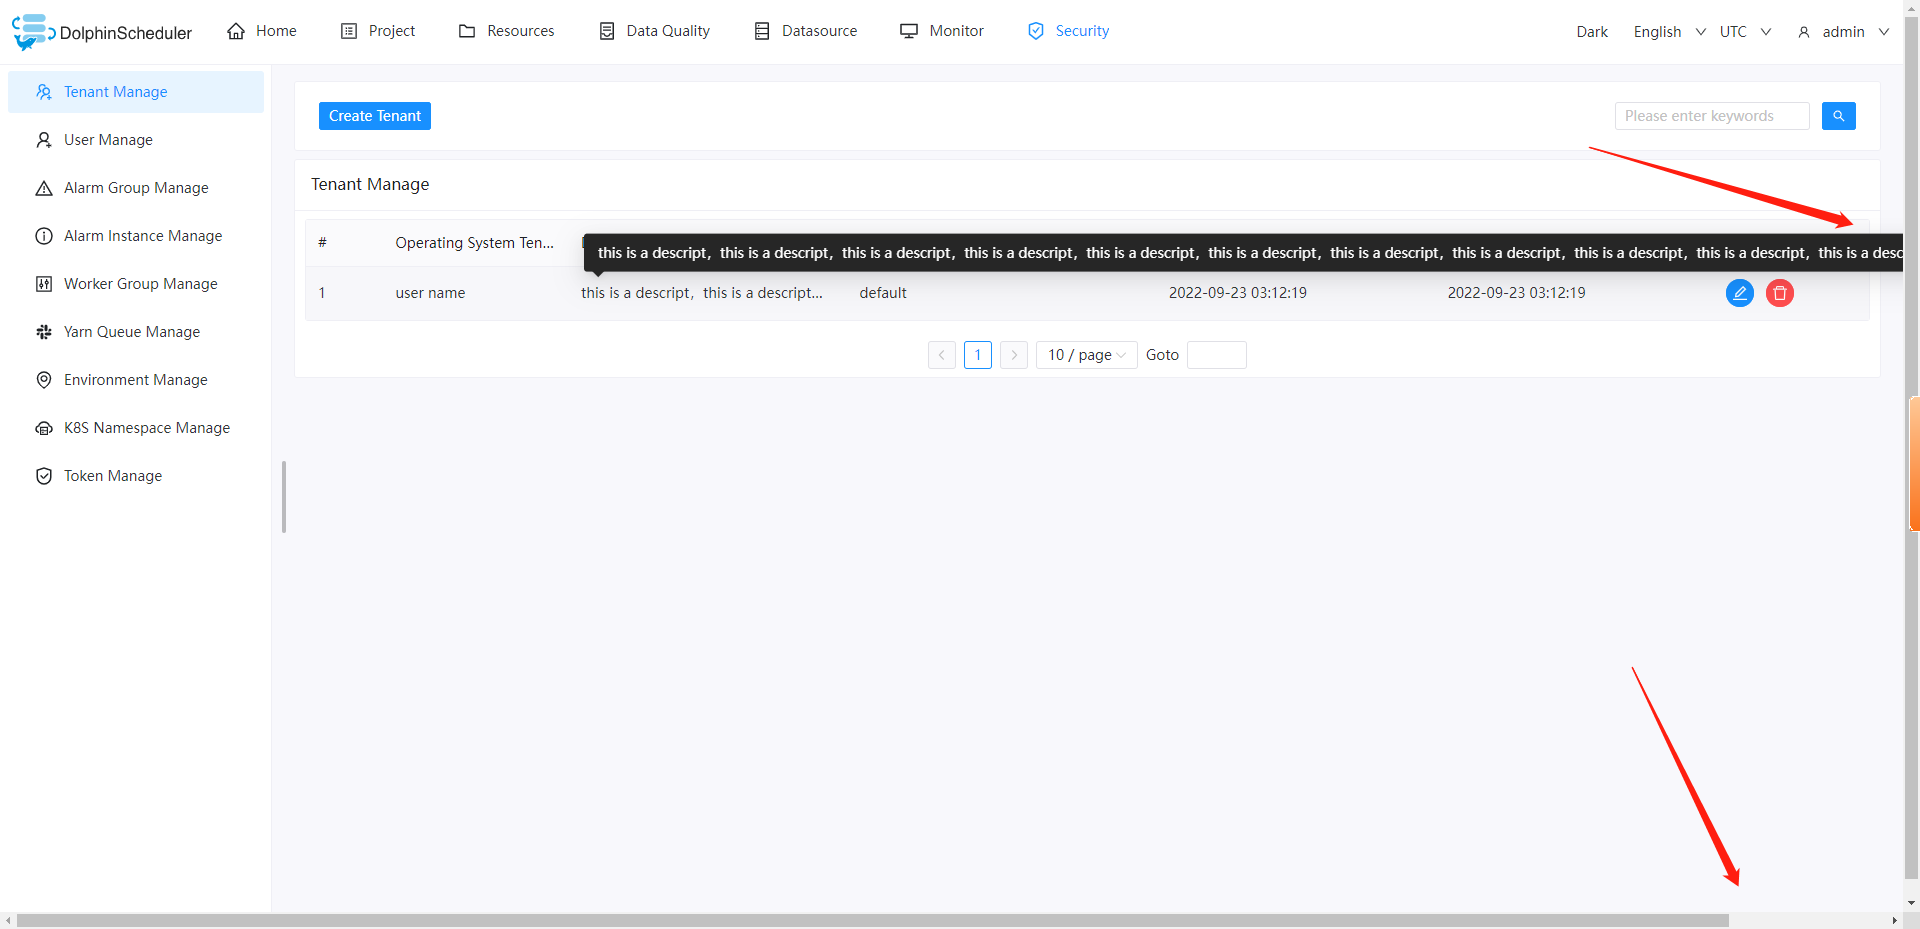
Task: Click the Create Tenant button
Action: click(x=374, y=116)
